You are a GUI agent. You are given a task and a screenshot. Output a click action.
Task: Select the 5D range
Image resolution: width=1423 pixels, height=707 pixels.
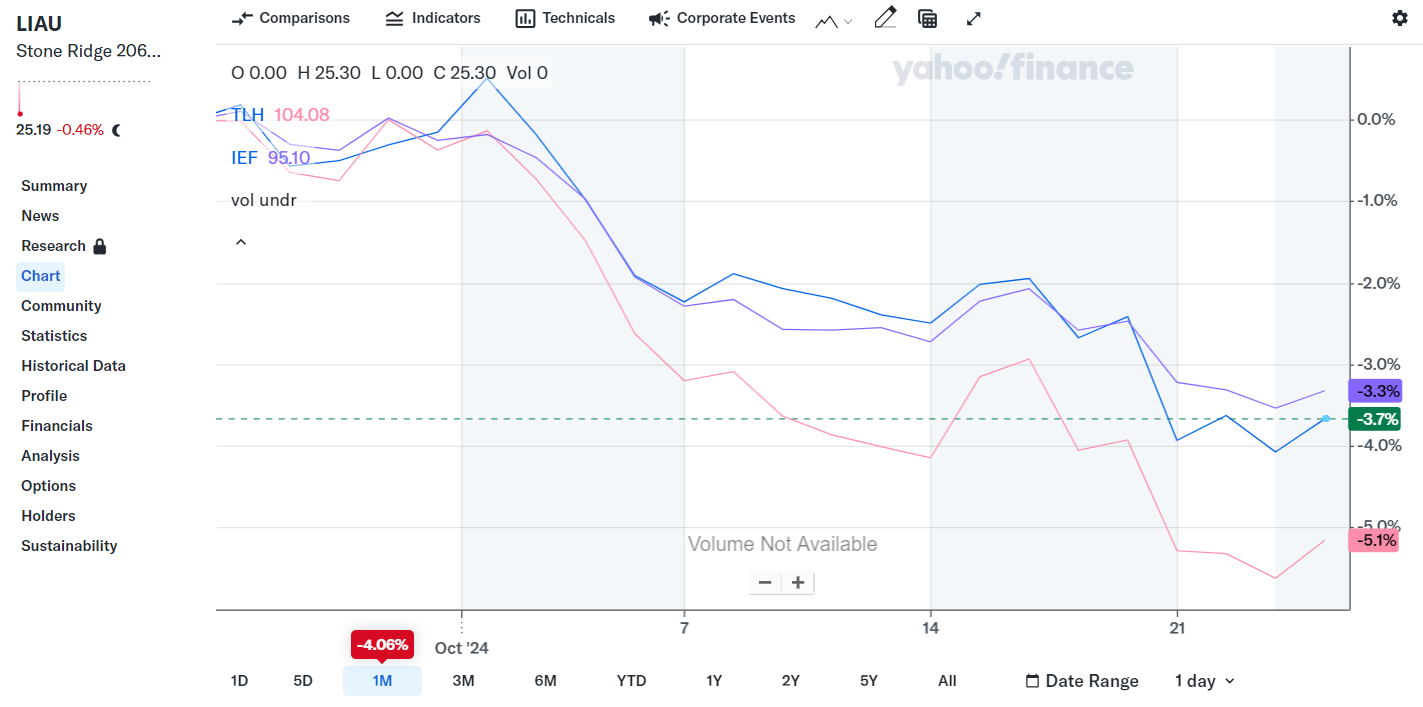(303, 681)
